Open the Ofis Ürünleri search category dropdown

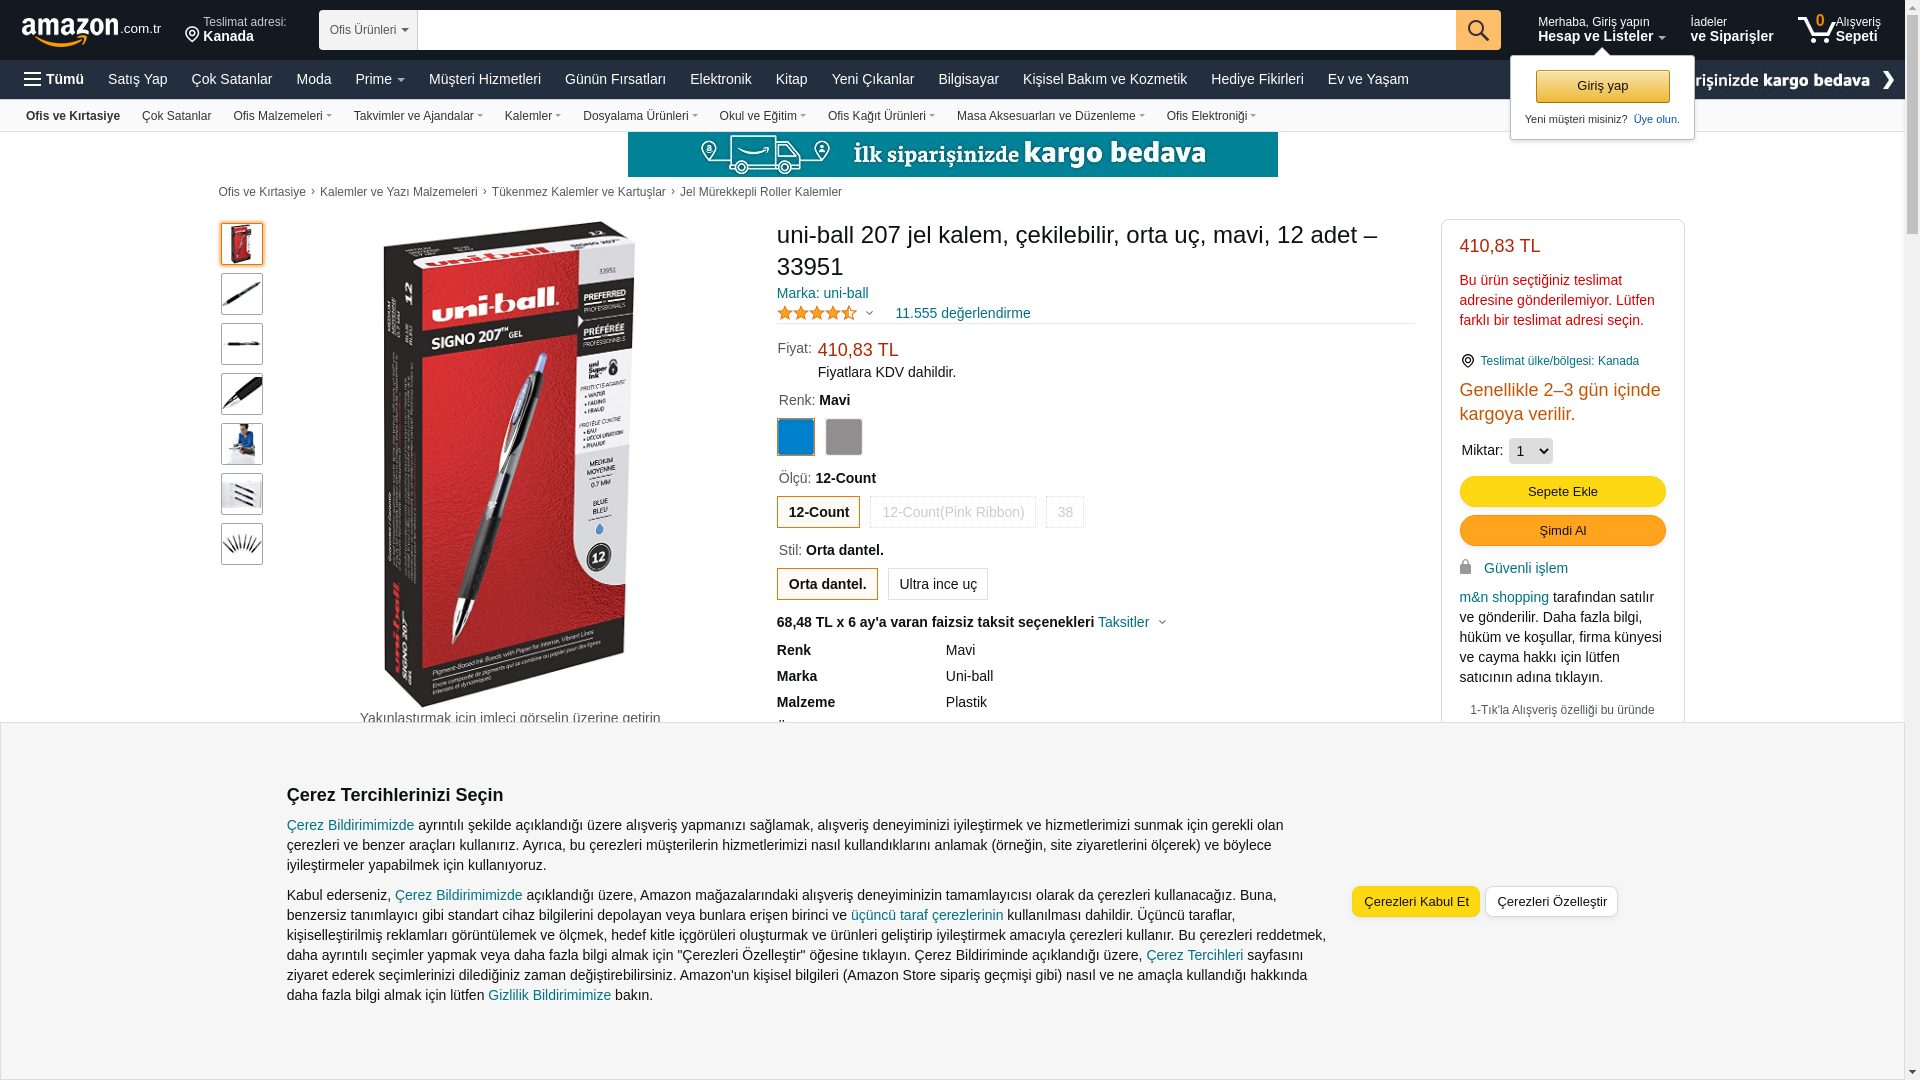(x=368, y=30)
